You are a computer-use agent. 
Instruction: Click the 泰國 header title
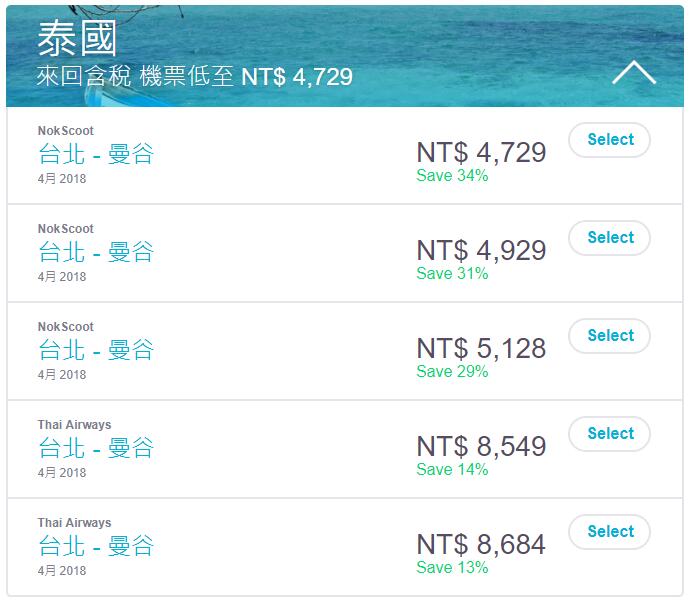coord(77,39)
